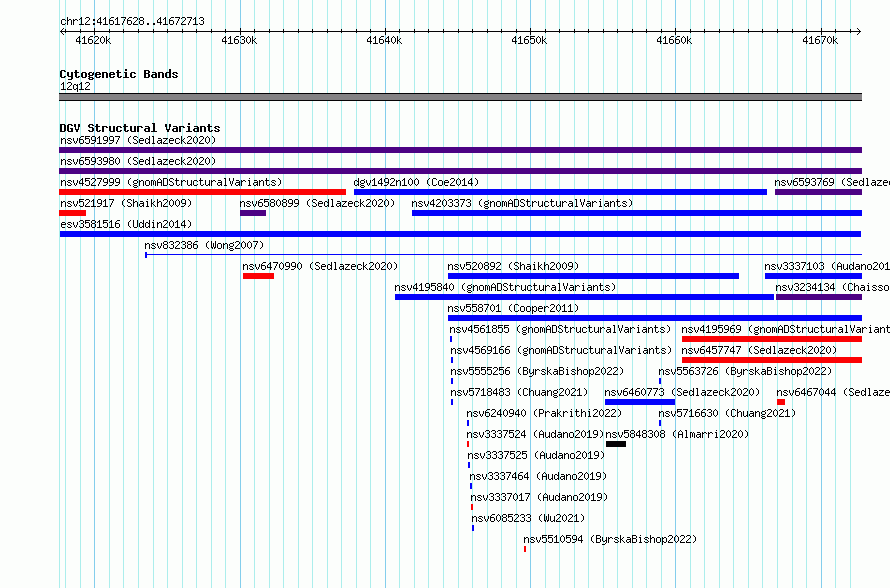Viewport: 890px width, 588px height.
Task: Select the blue nsv4203373 variant bar
Action: tap(637, 213)
